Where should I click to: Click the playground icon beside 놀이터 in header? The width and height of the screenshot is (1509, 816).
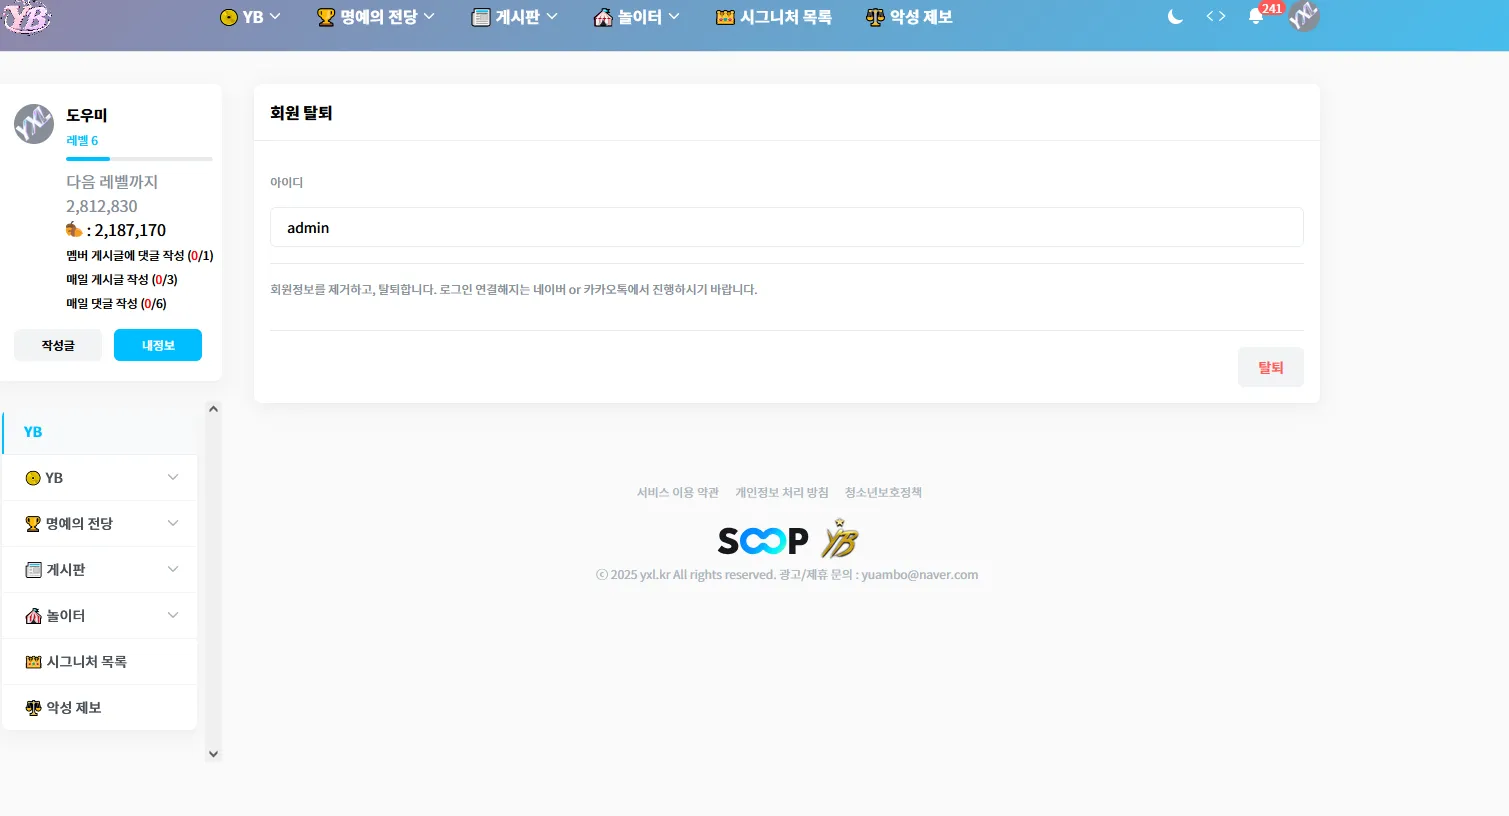603,17
